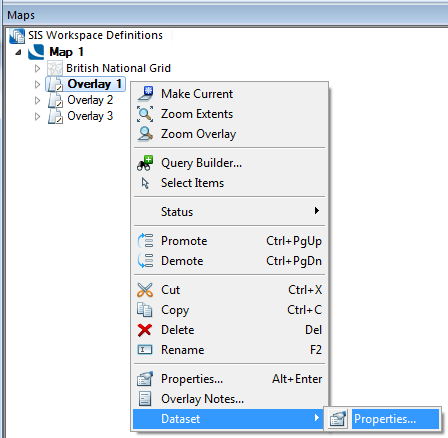This screenshot has width=448, height=438.
Task: Choose Rename from the context menu
Action: [x=229, y=350]
